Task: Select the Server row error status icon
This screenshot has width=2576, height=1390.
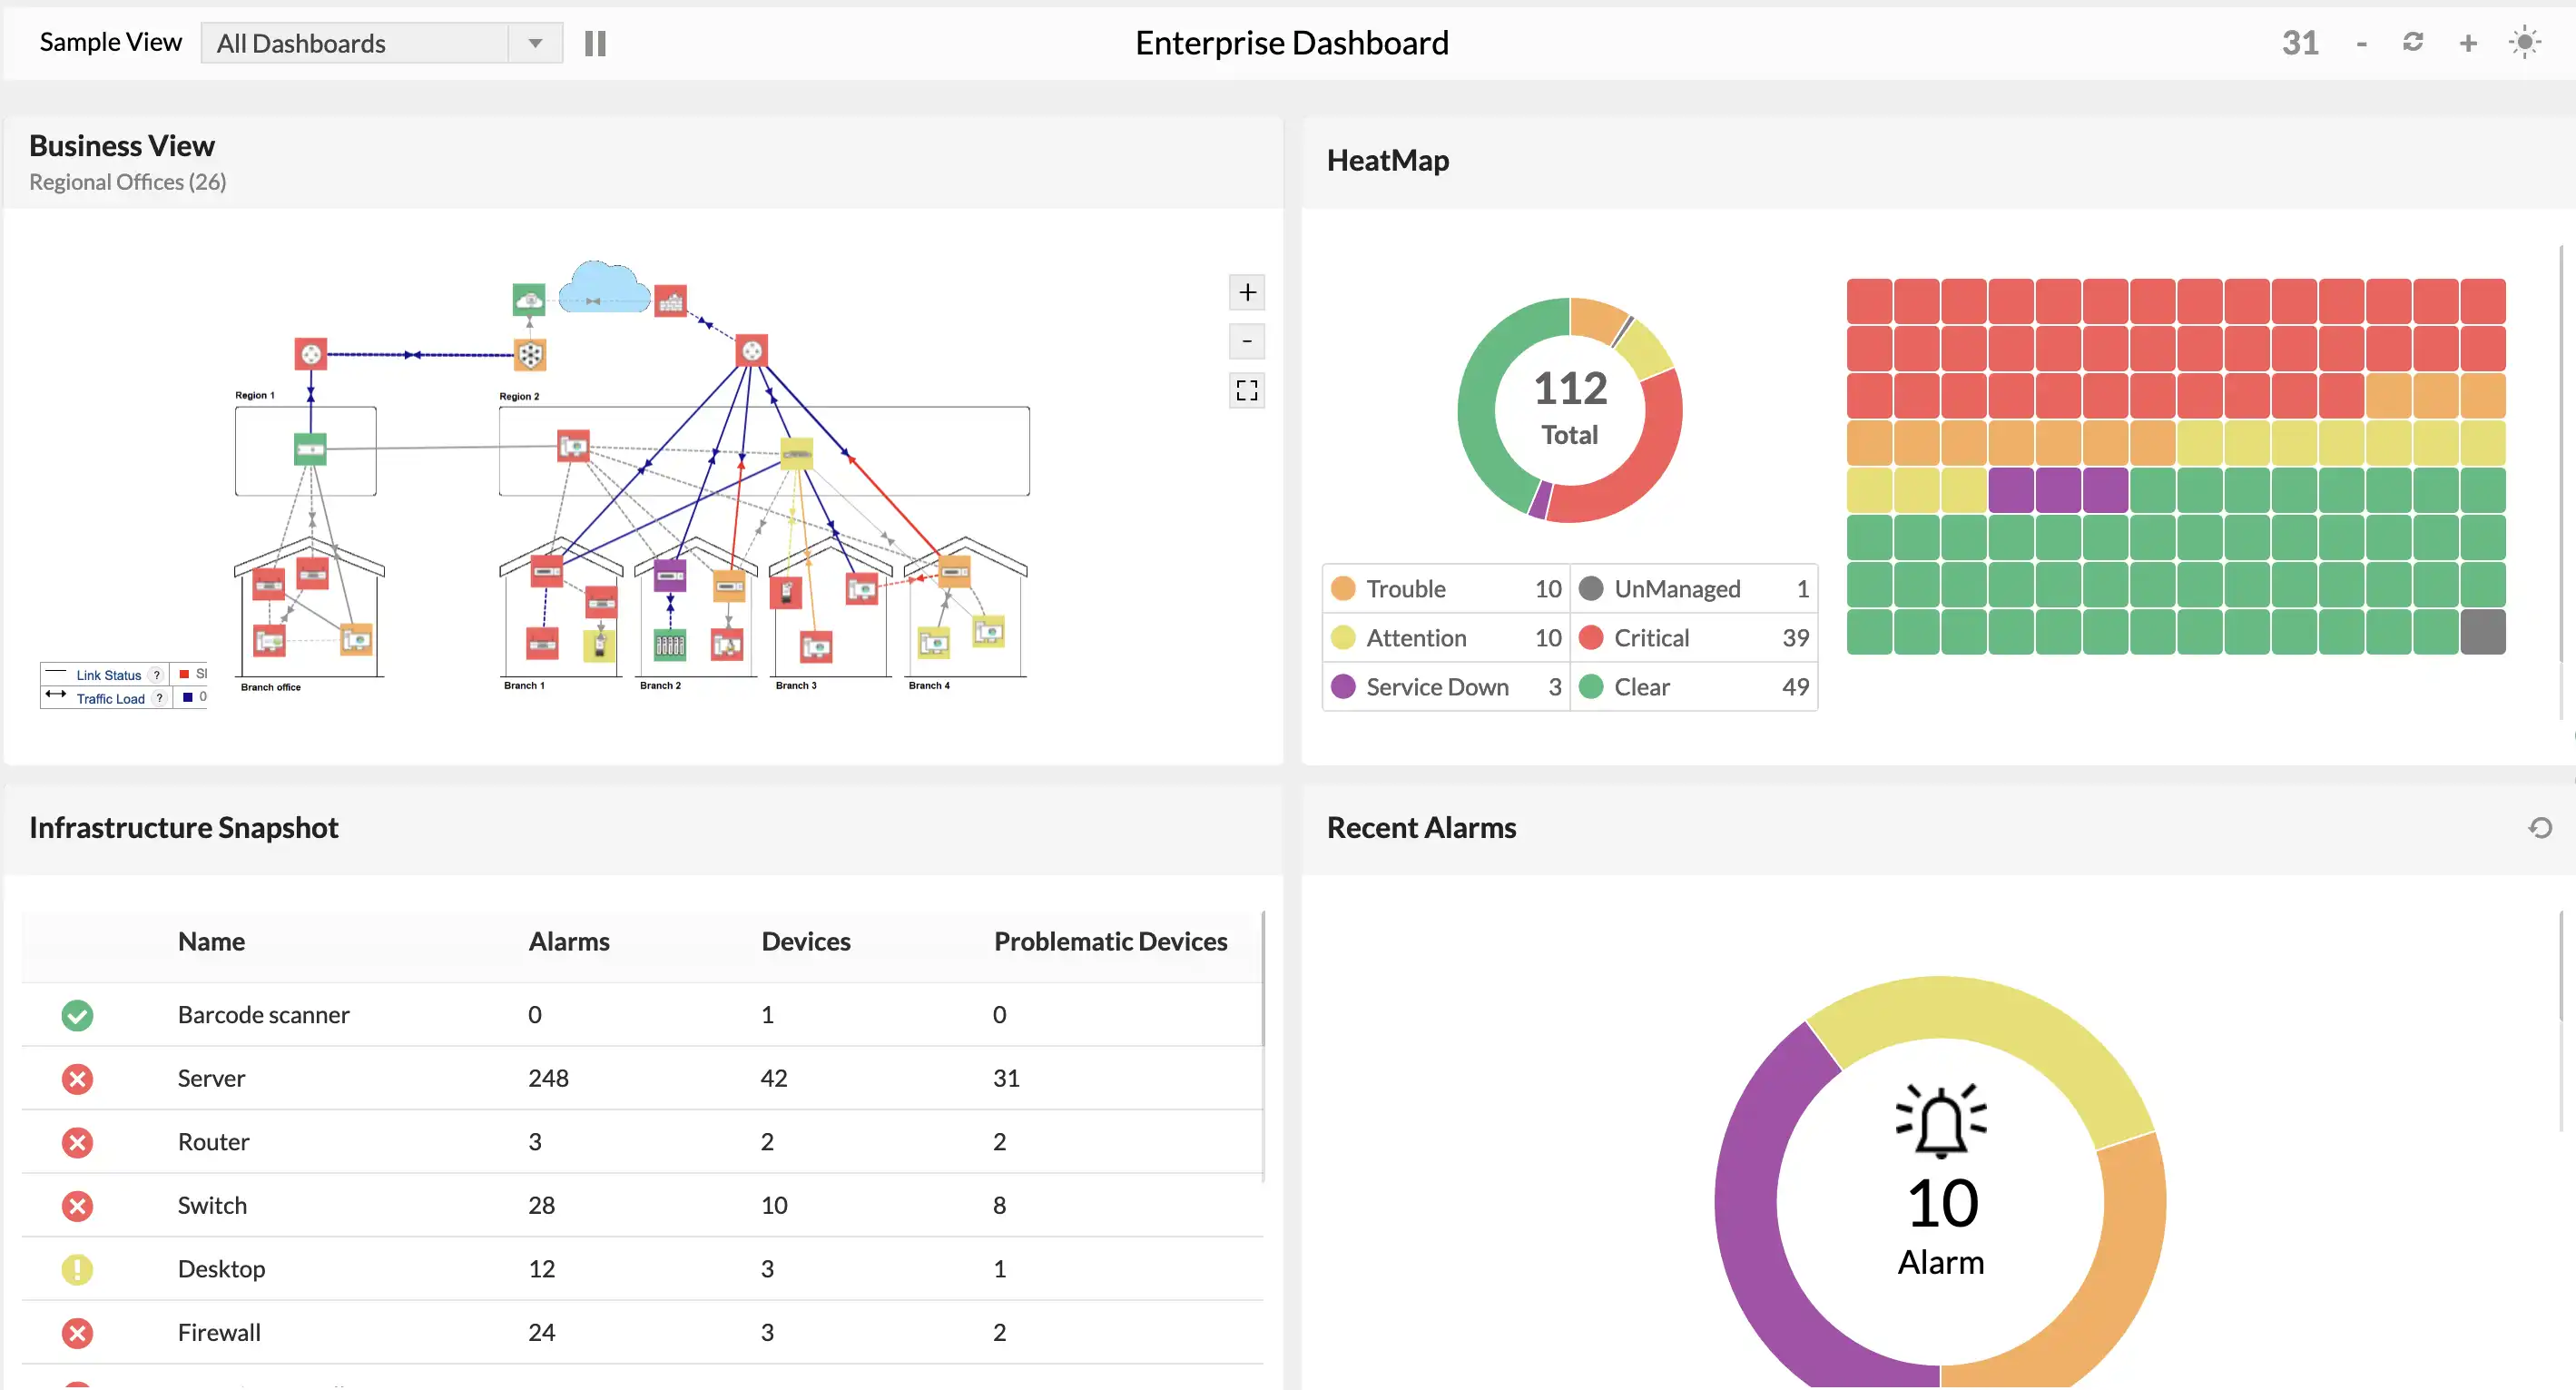Action: point(77,1079)
